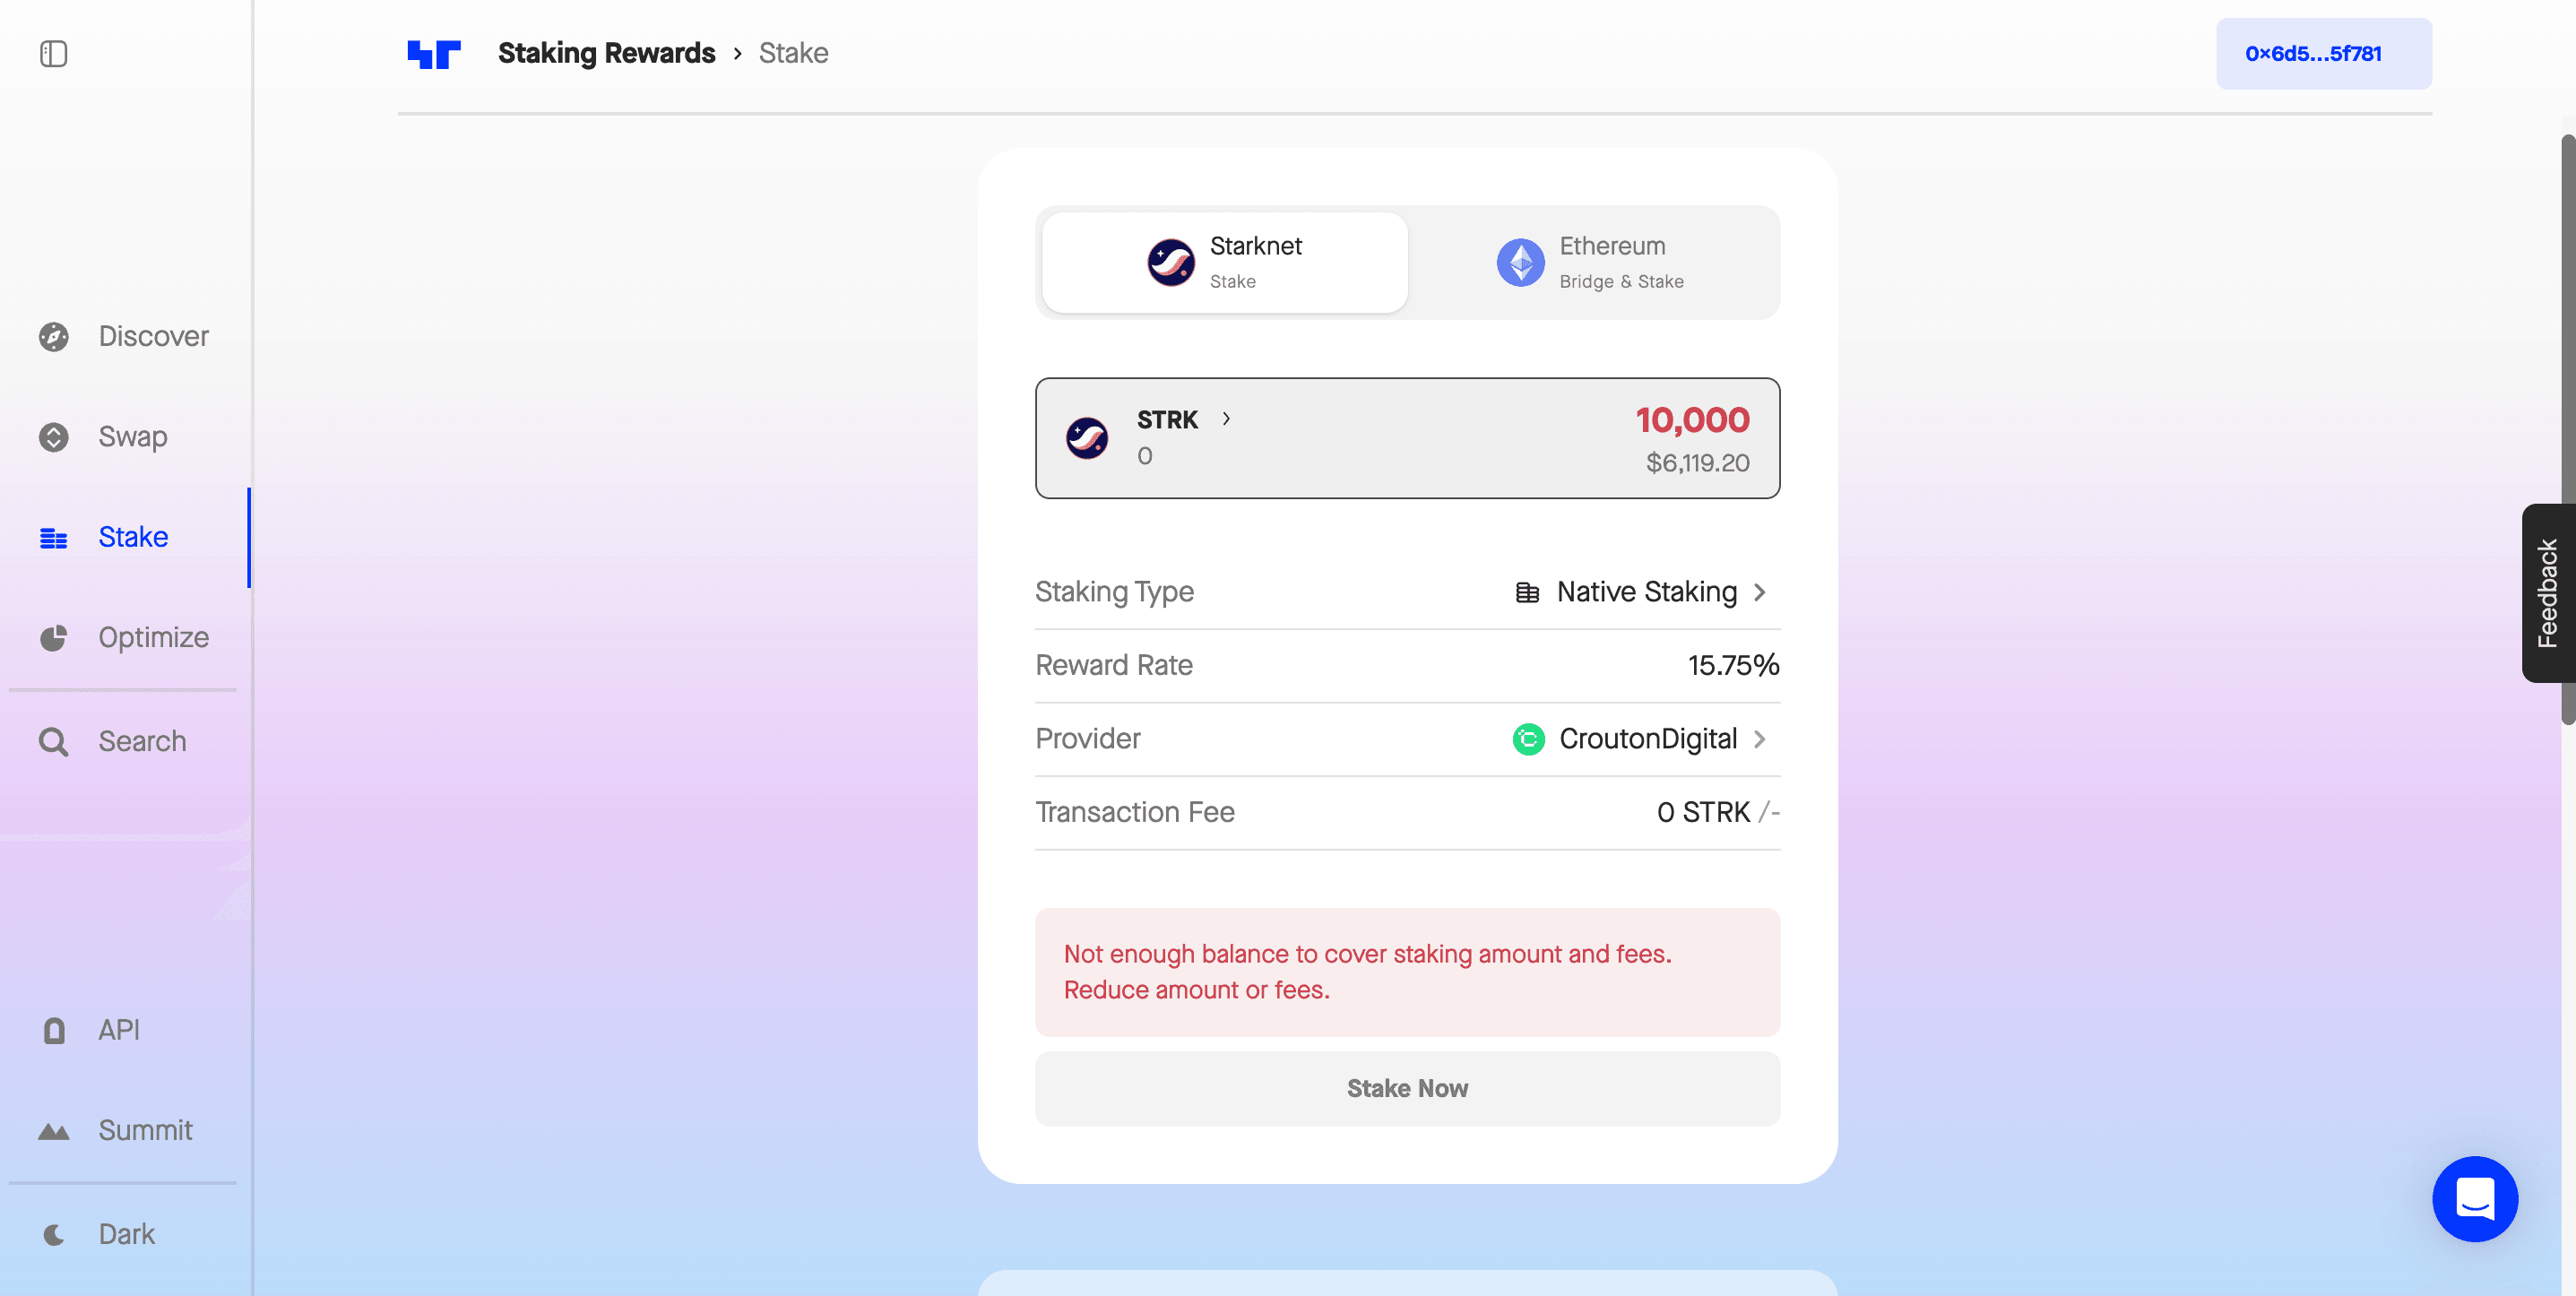Click the Starknet Stake icon
Image resolution: width=2576 pixels, height=1296 pixels.
pos(1168,261)
